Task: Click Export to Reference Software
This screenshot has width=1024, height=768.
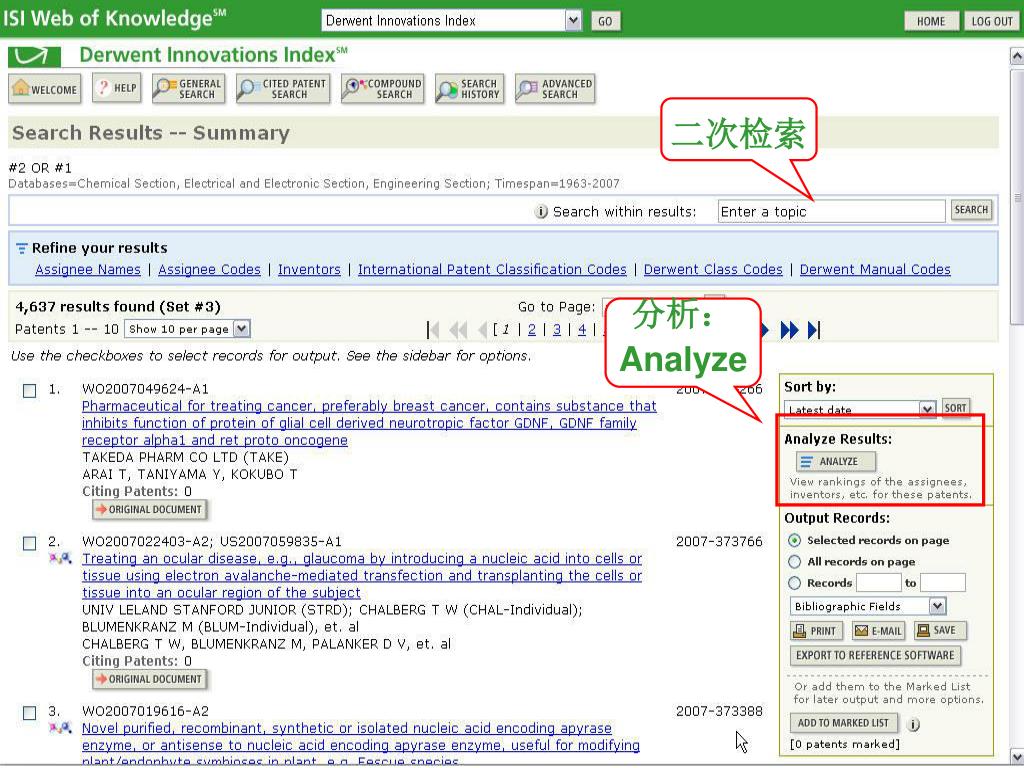Action: pyautogui.click(x=875, y=656)
